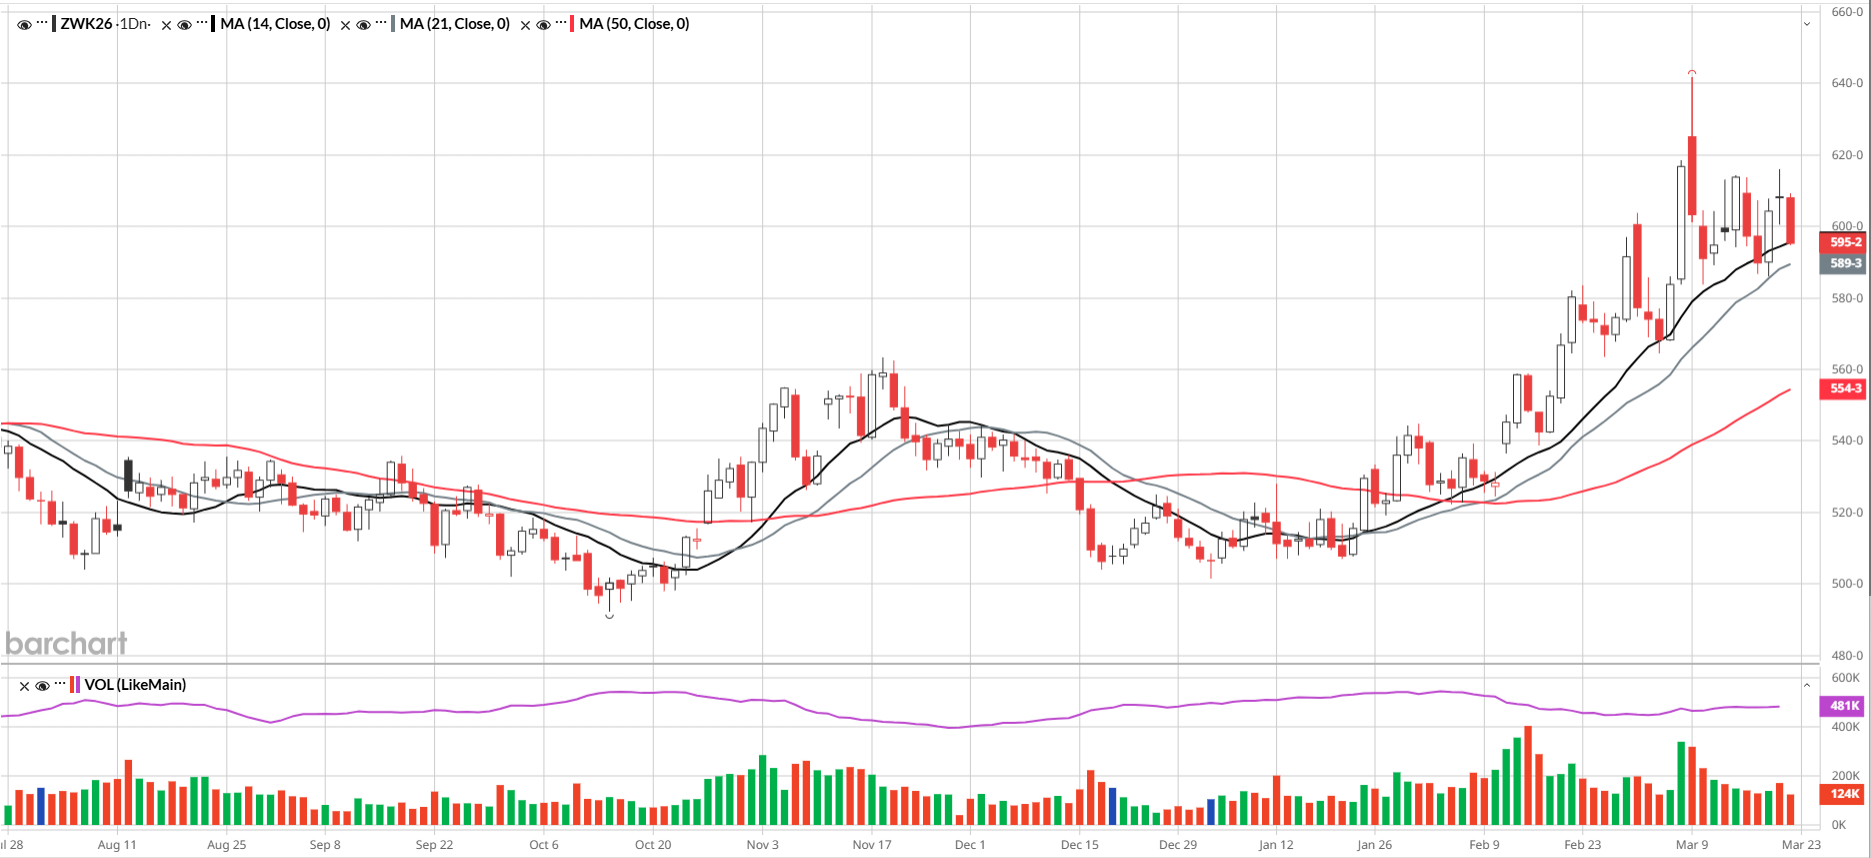Click the gray swatch for MA (21, Close, 0)
This screenshot has width=1871, height=858.
[x=393, y=23]
